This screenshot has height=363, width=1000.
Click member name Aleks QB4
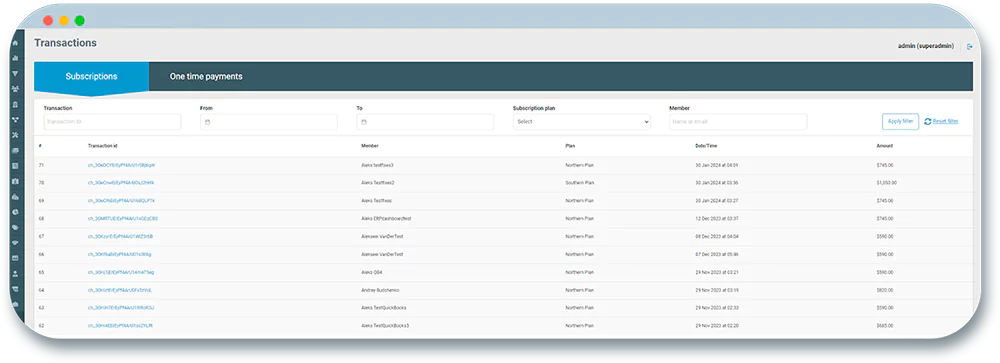(372, 272)
